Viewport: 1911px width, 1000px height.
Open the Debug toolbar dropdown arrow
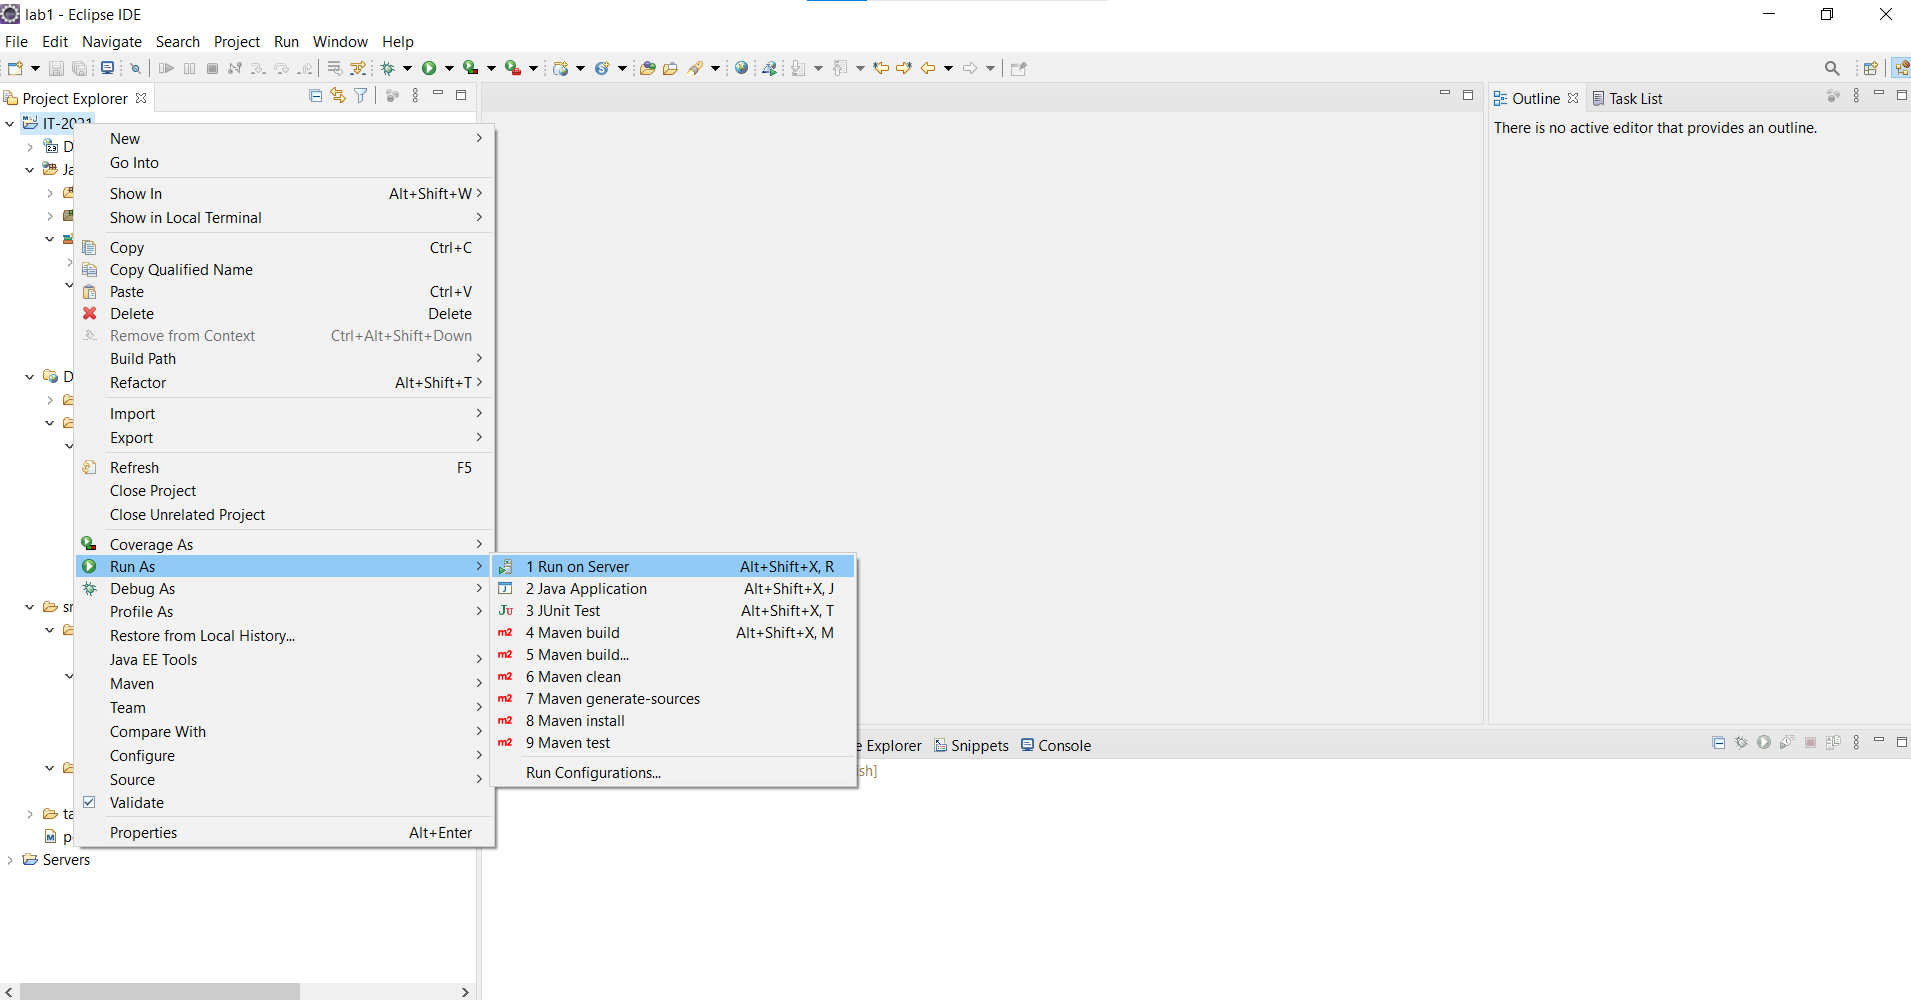coord(407,68)
